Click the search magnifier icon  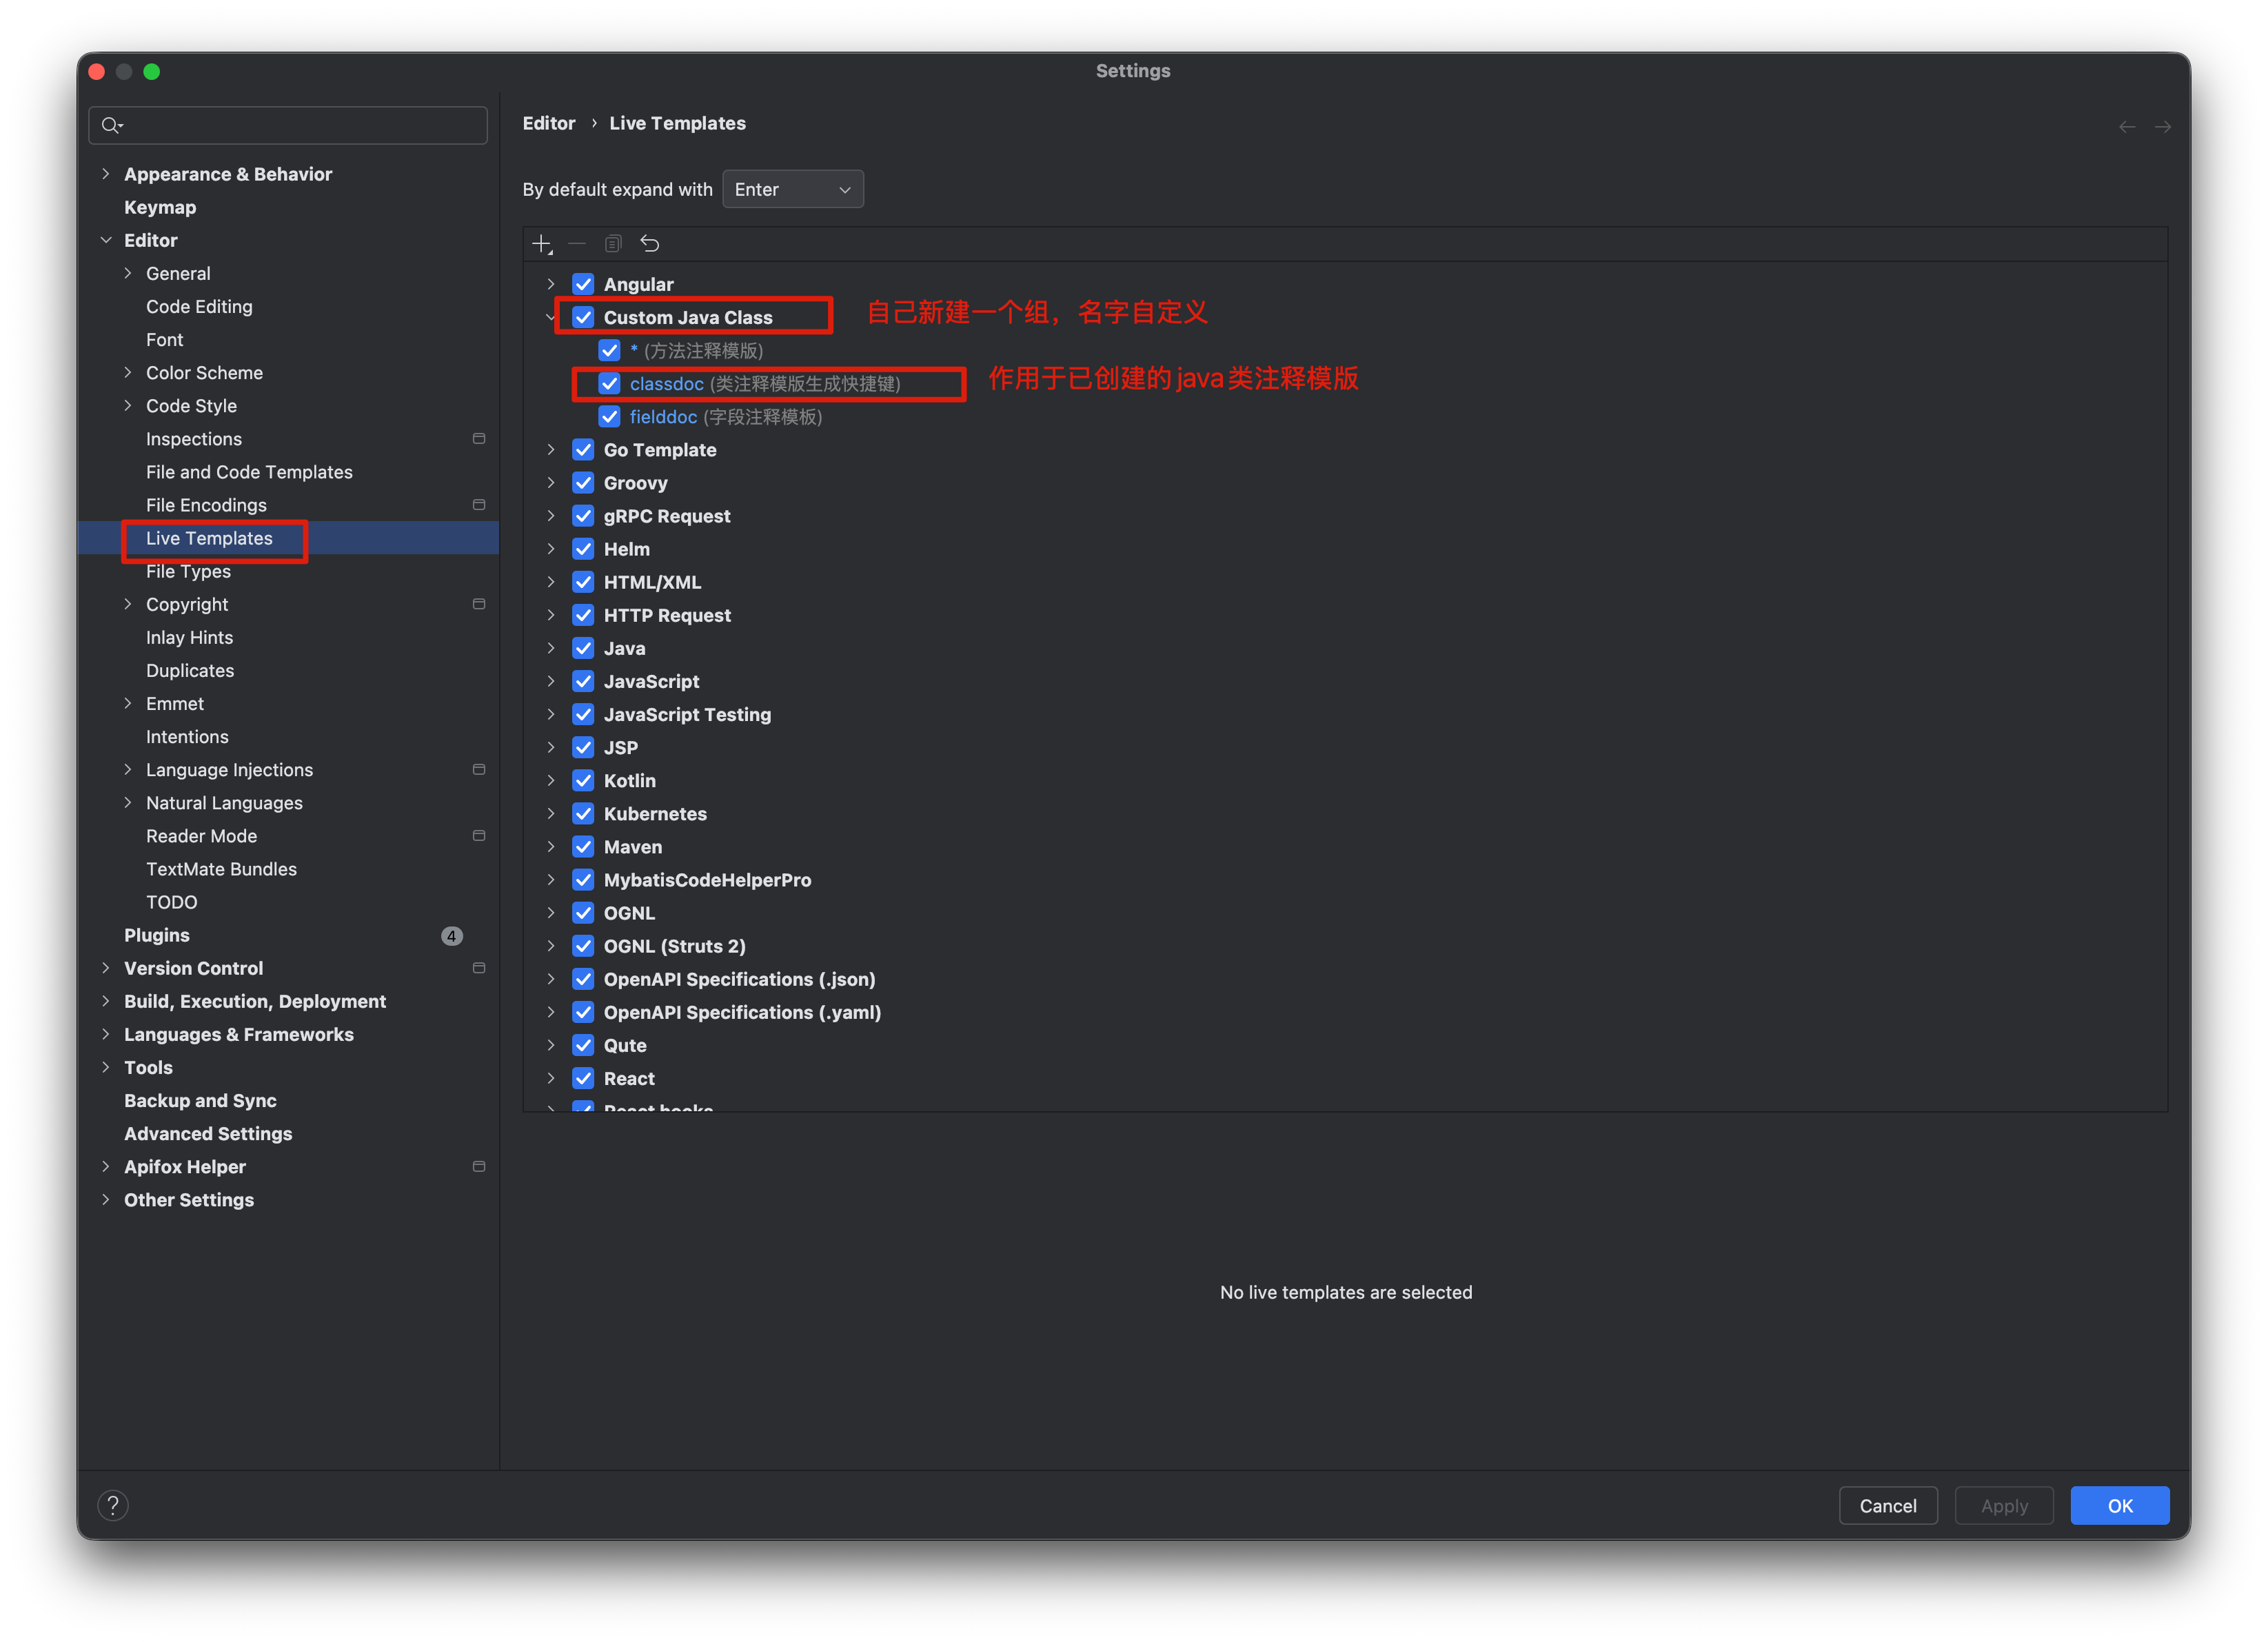pyautogui.click(x=111, y=126)
